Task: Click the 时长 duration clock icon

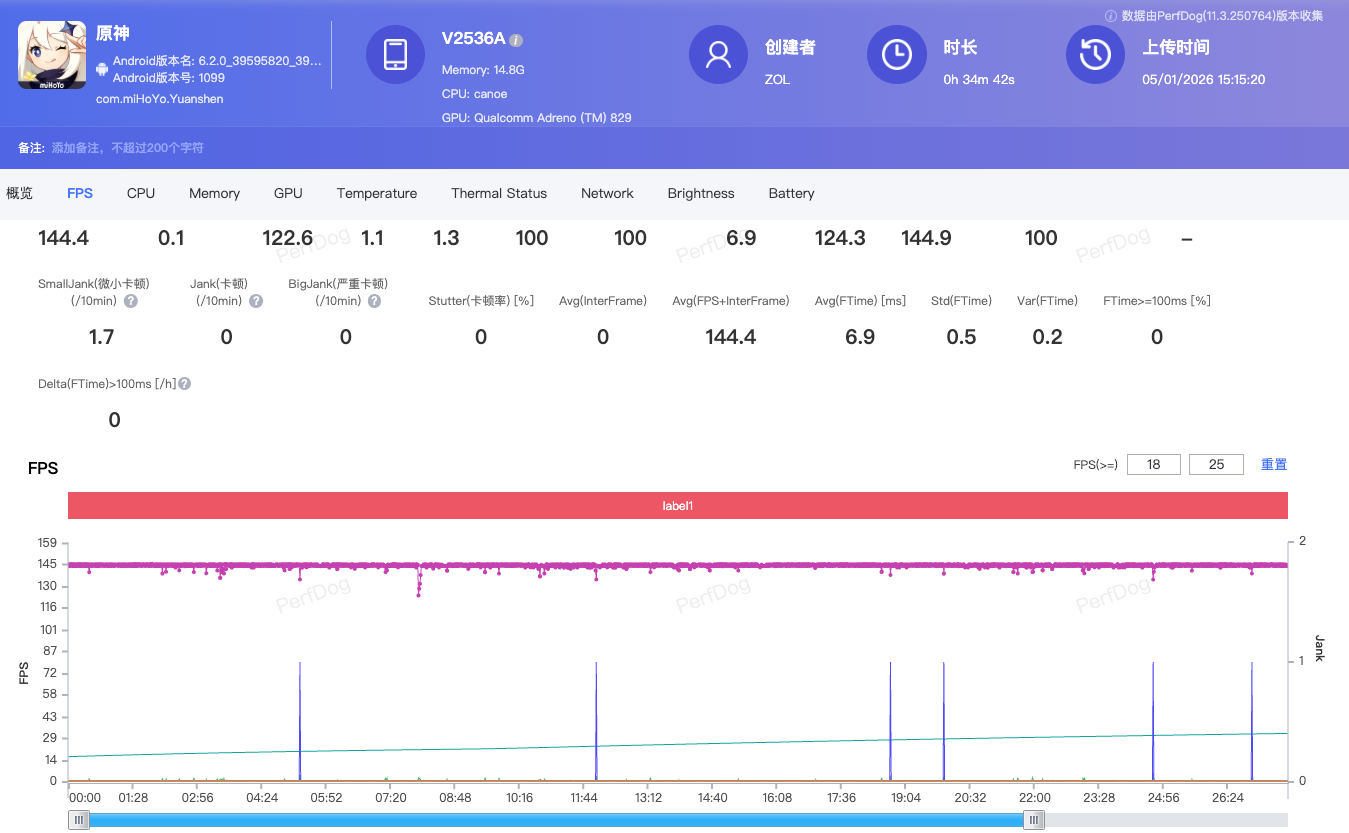Action: [897, 55]
